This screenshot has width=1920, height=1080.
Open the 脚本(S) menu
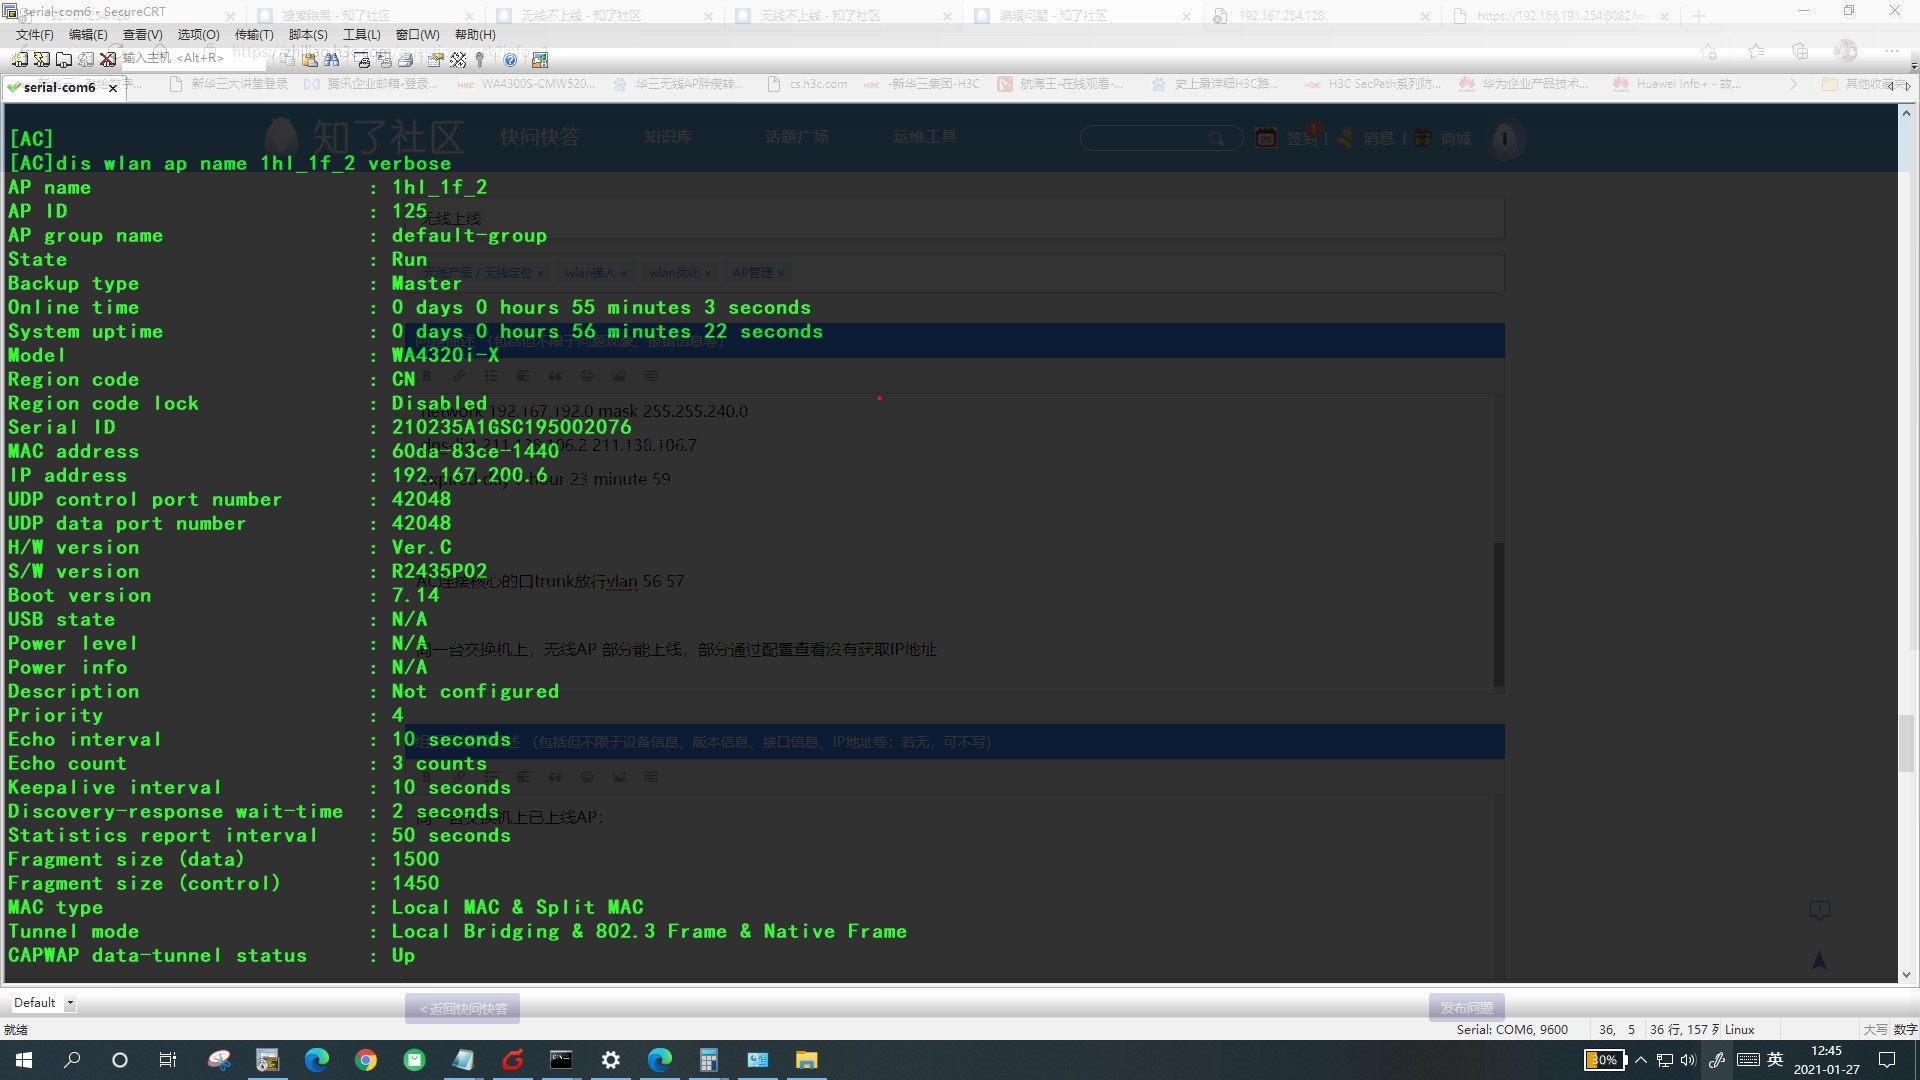click(x=308, y=34)
